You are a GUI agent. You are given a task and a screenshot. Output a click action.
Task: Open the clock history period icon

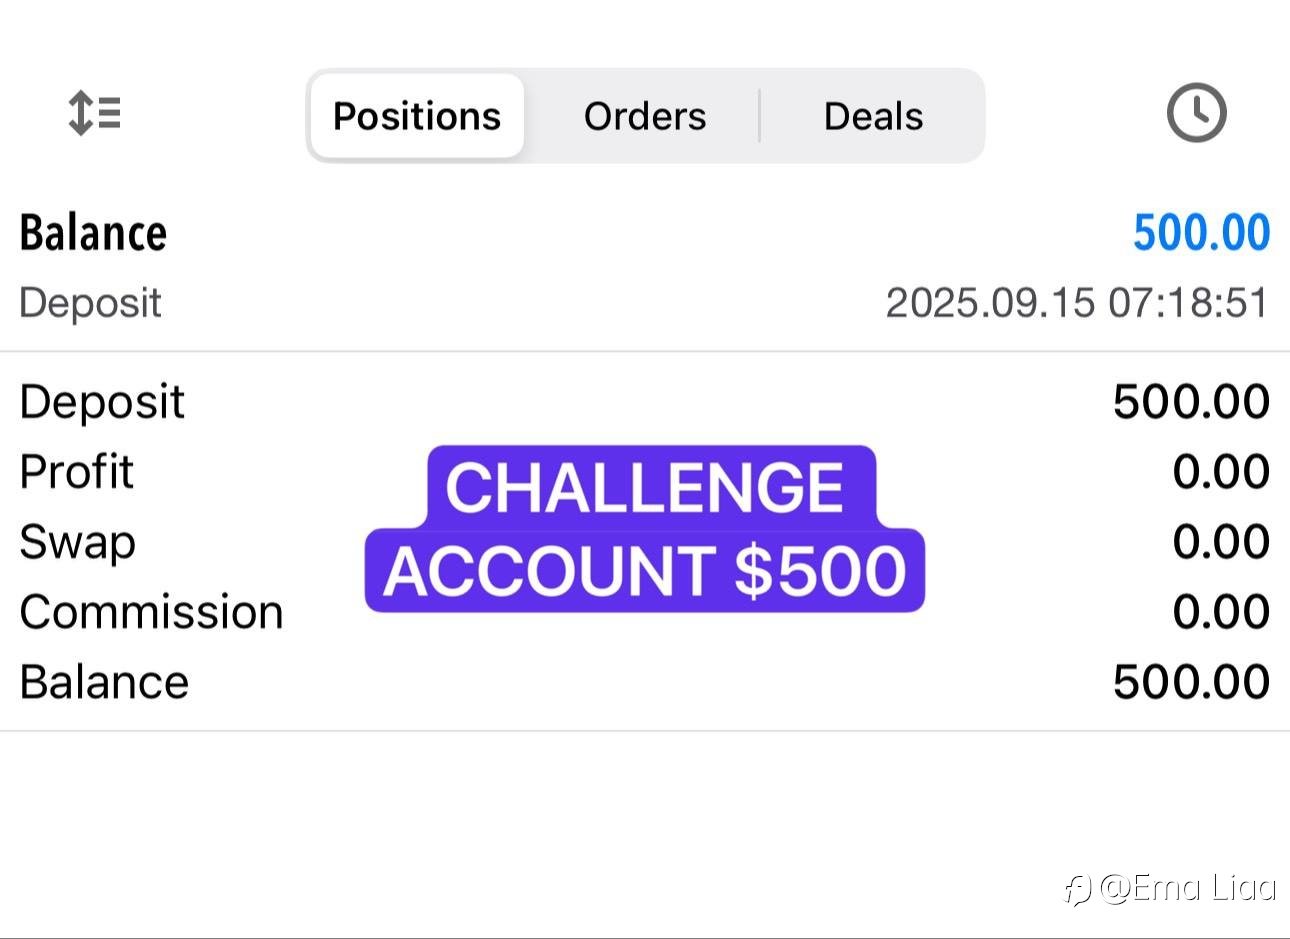[1196, 113]
